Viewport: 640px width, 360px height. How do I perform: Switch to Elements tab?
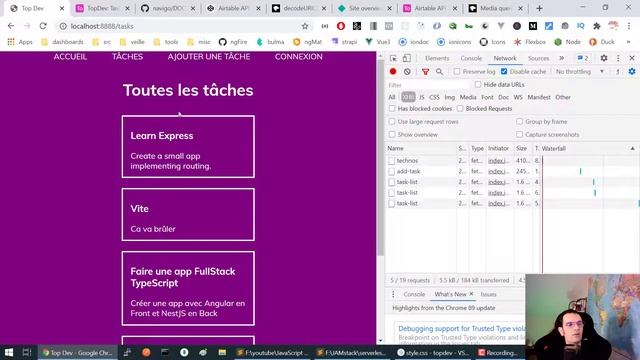coord(437,58)
